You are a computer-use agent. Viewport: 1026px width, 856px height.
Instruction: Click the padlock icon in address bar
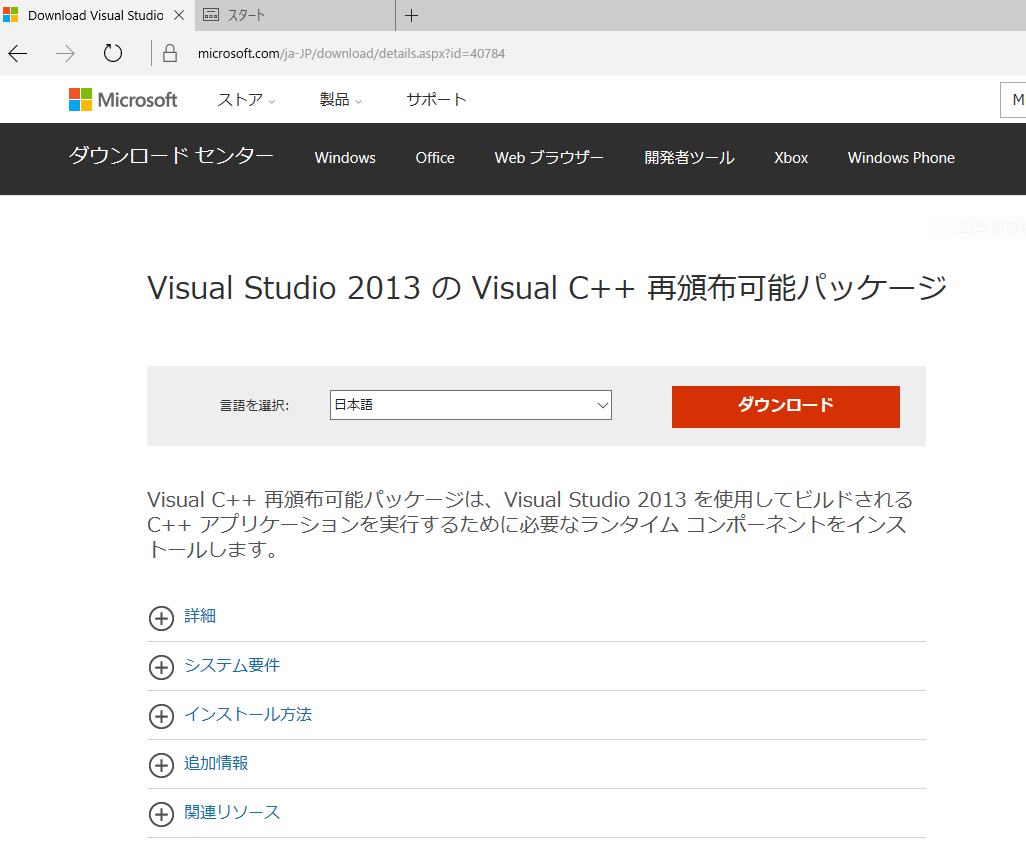[169, 53]
